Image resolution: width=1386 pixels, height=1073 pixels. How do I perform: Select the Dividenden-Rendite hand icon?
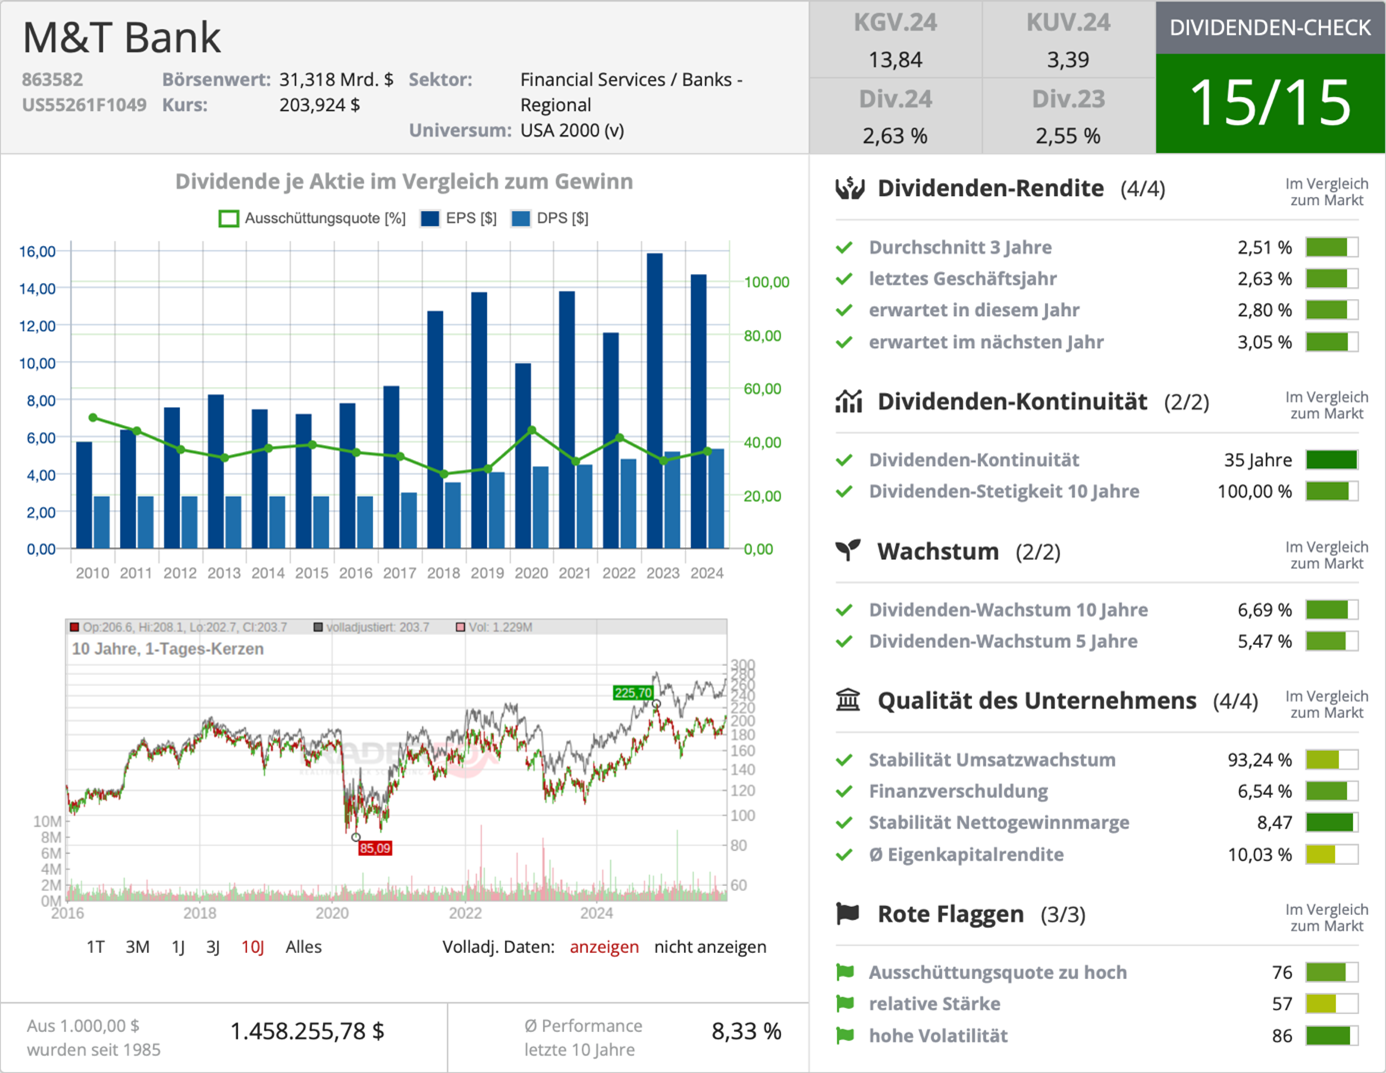[x=849, y=188]
